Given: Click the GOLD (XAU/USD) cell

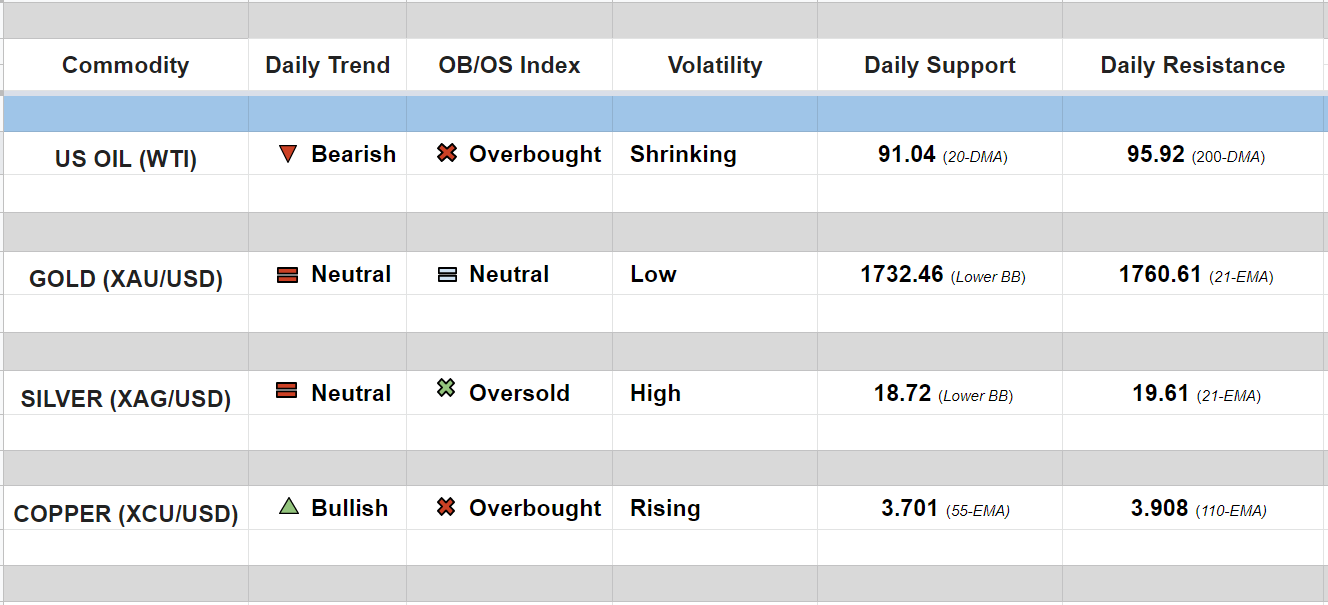Looking at the screenshot, I should tap(126, 278).
